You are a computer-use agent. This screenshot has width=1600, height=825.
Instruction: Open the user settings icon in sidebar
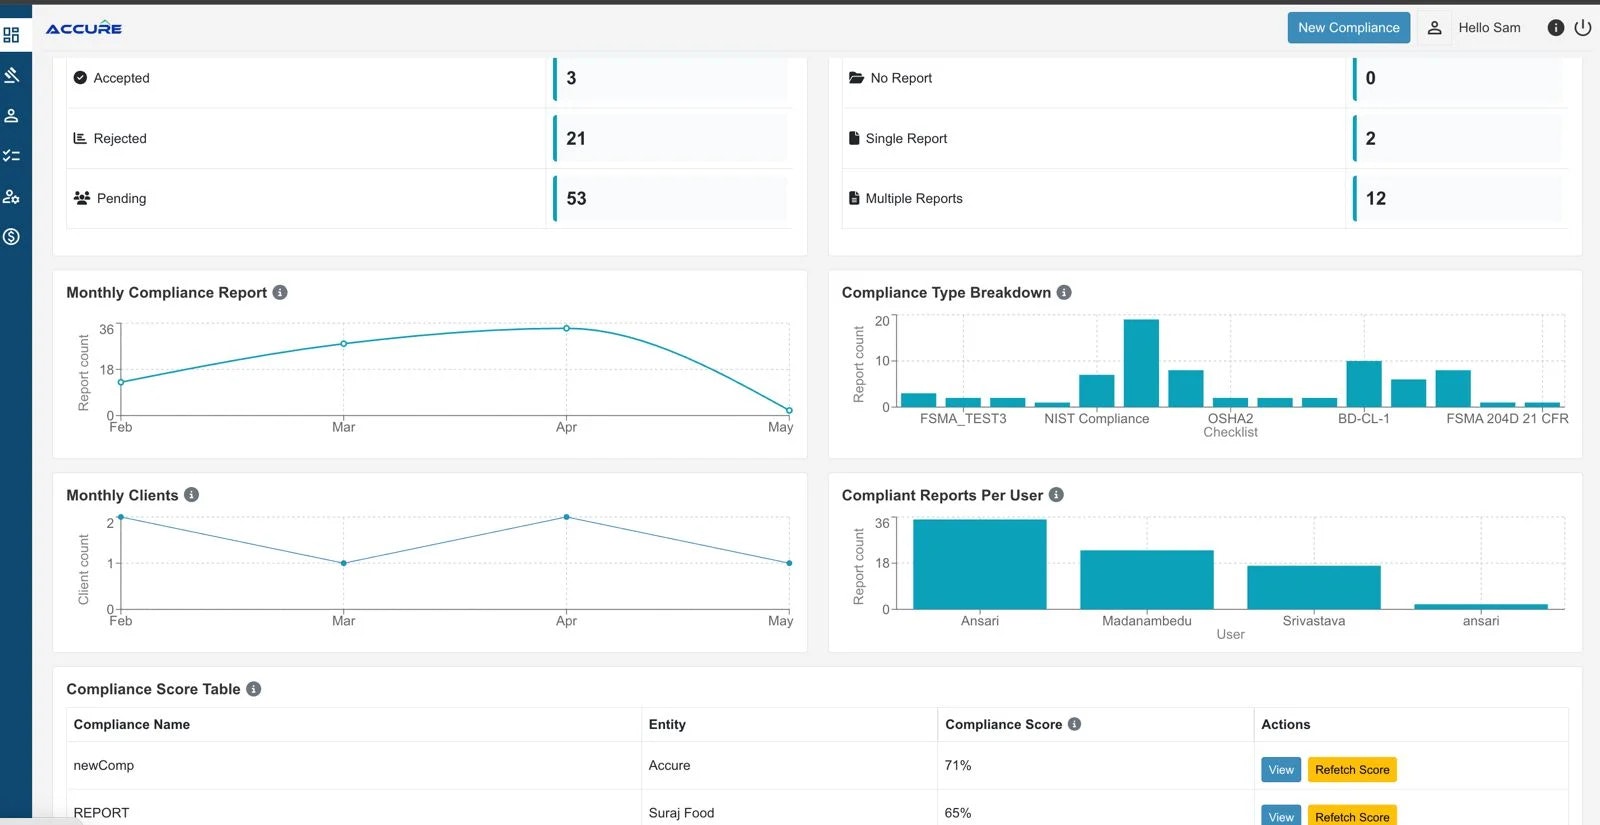click(11, 197)
